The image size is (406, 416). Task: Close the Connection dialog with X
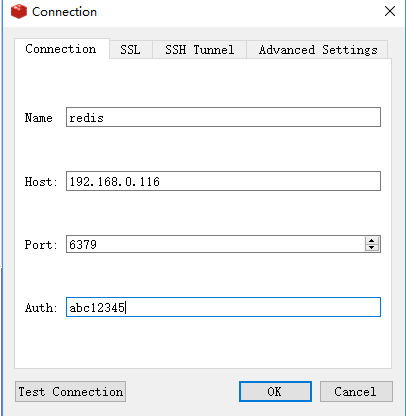point(390,11)
